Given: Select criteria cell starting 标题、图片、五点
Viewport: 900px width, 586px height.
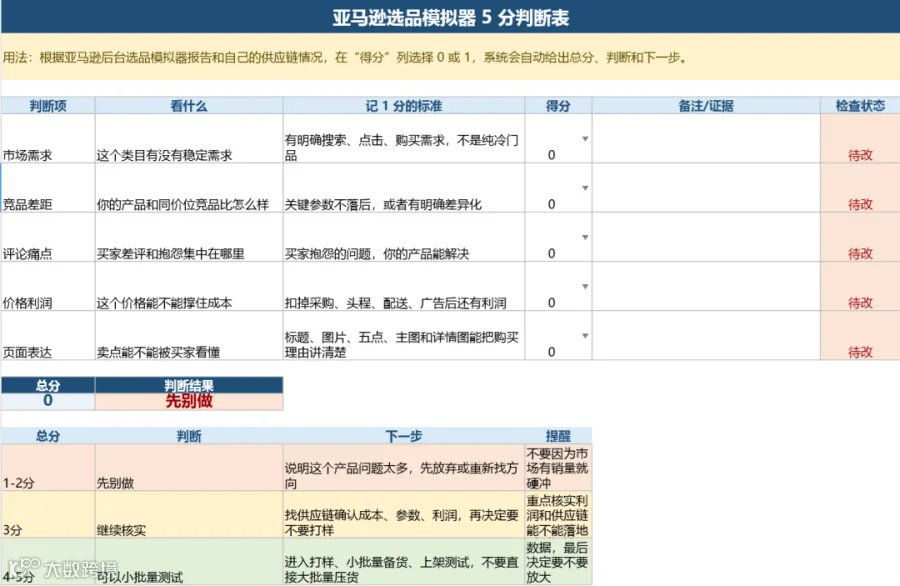Looking at the screenshot, I should [404, 336].
